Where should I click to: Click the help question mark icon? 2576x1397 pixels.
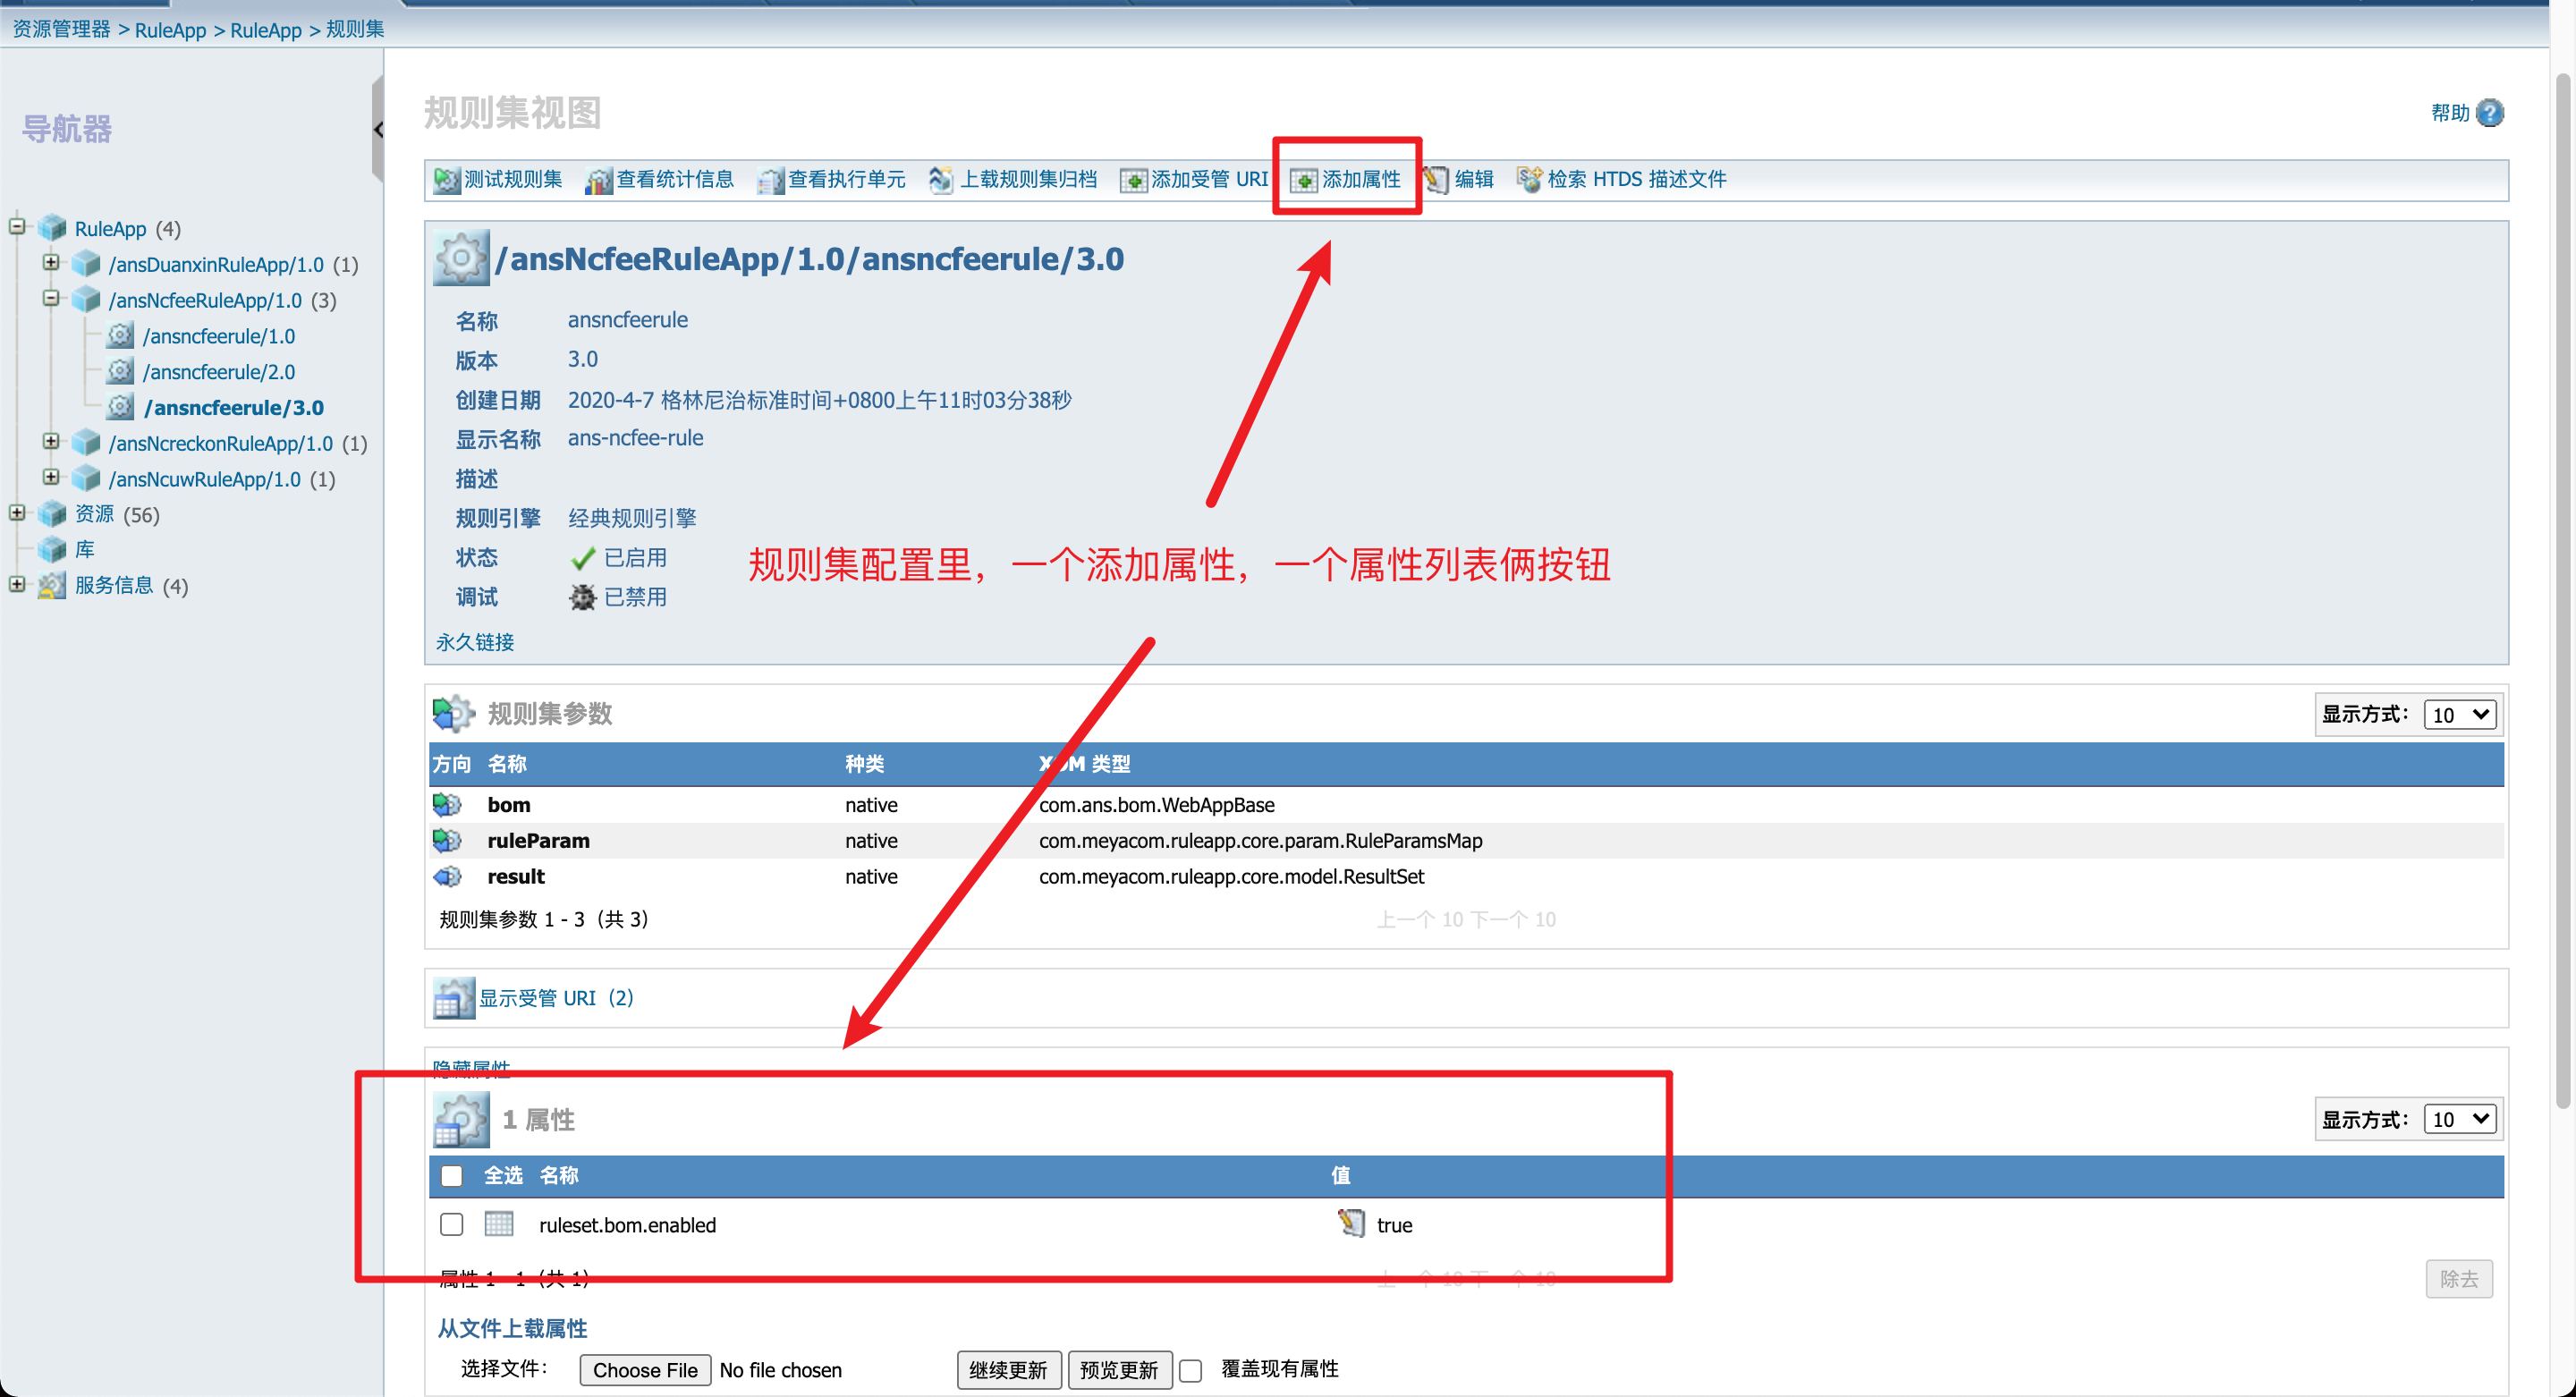pos(2489,113)
